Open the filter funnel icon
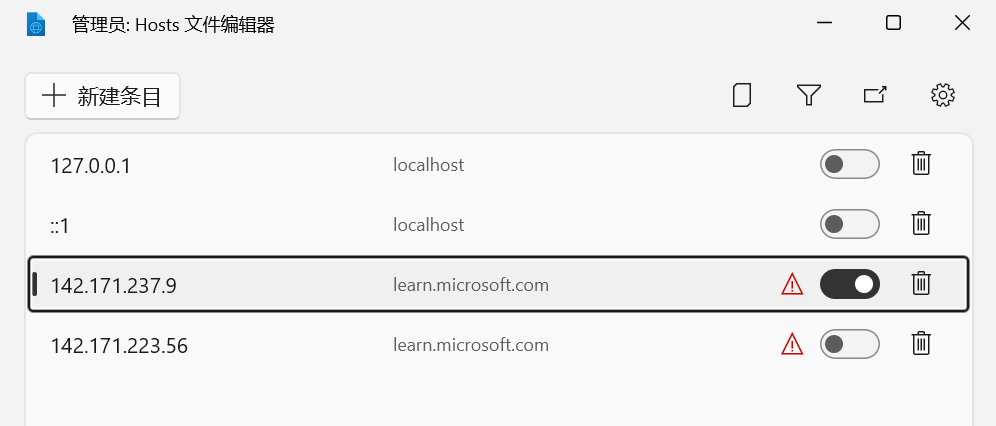Viewport: 996px width, 426px height. [x=809, y=95]
